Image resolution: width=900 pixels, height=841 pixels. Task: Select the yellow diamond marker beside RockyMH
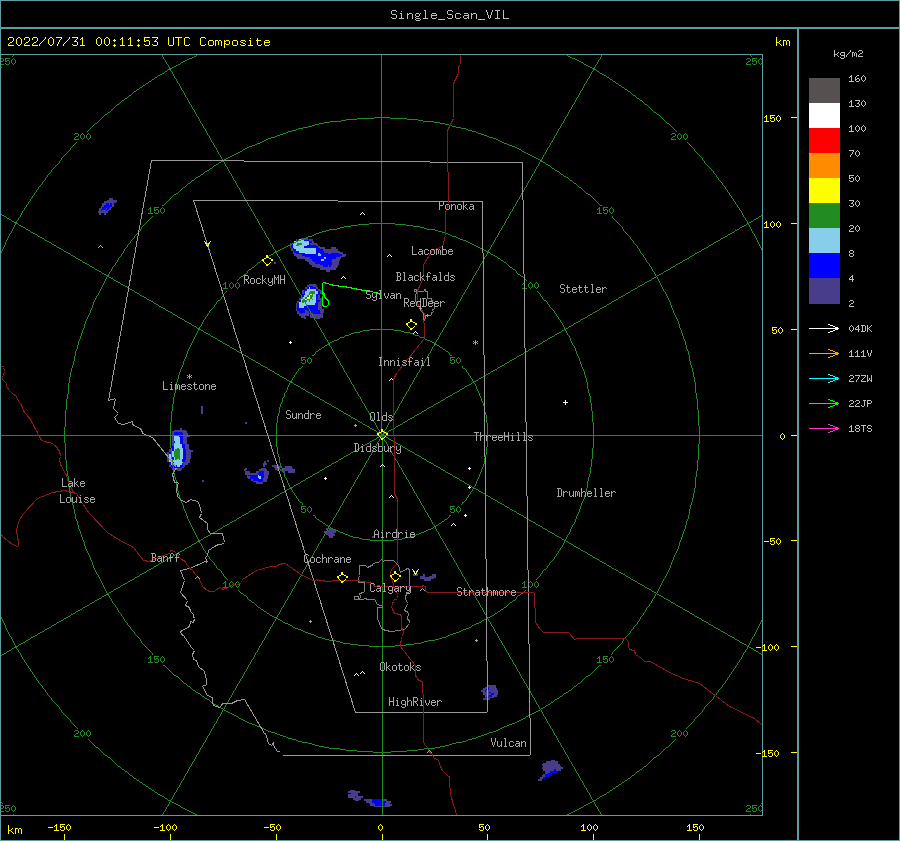point(267,261)
